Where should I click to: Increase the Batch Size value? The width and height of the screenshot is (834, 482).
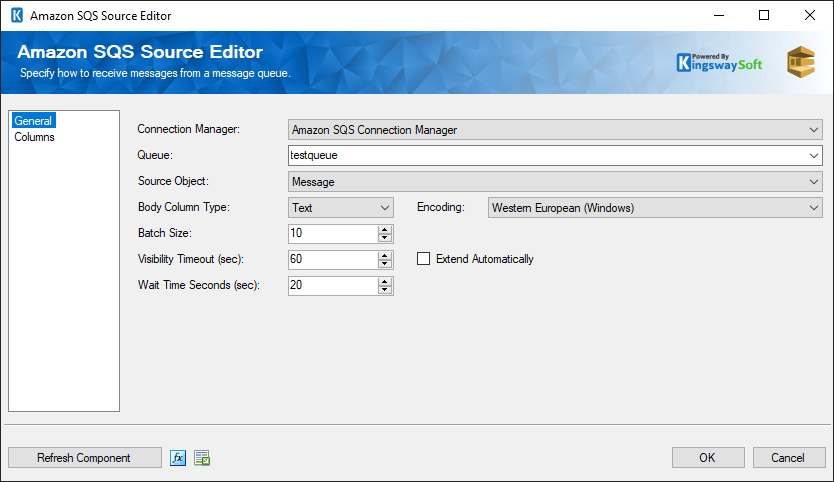tap(385, 229)
